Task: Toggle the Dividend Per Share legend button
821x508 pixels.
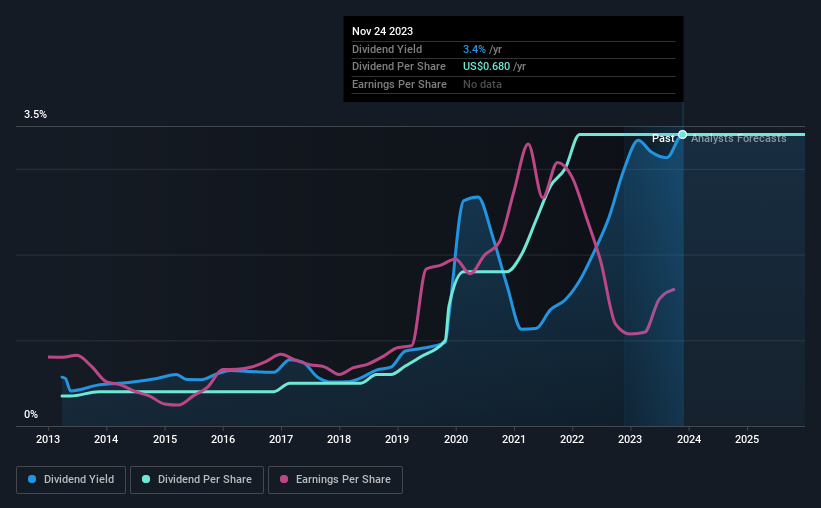Action: [x=197, y=480]
